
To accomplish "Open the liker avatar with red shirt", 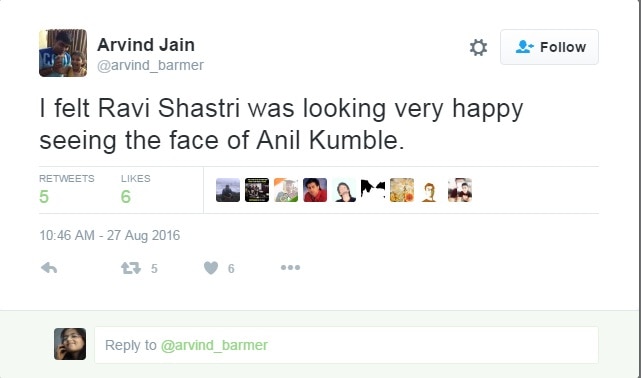I will tap(315, 190).
